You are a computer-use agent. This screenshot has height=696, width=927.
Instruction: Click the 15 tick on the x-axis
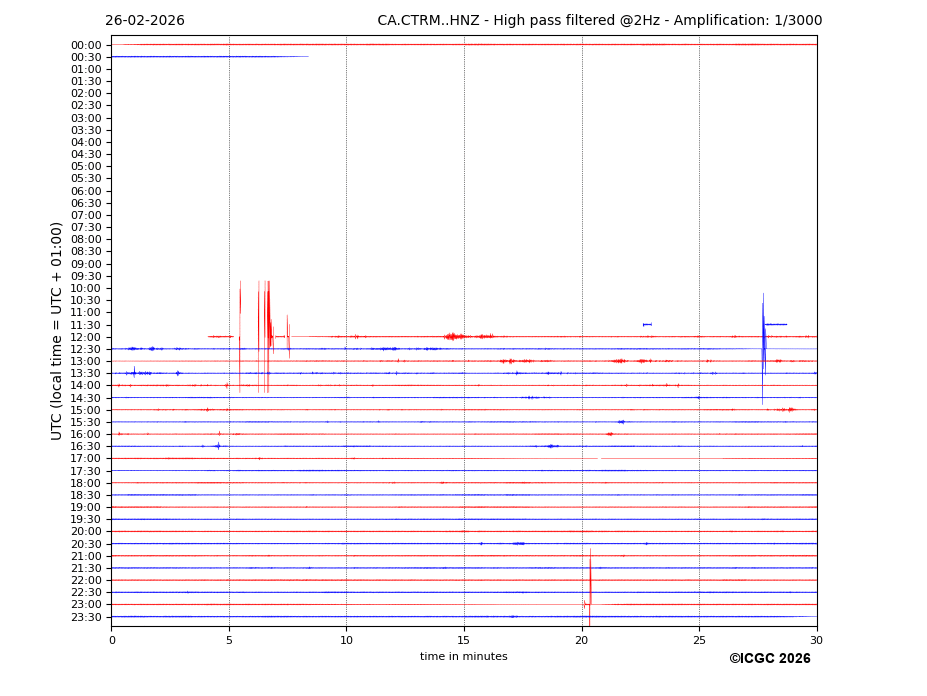464,640
